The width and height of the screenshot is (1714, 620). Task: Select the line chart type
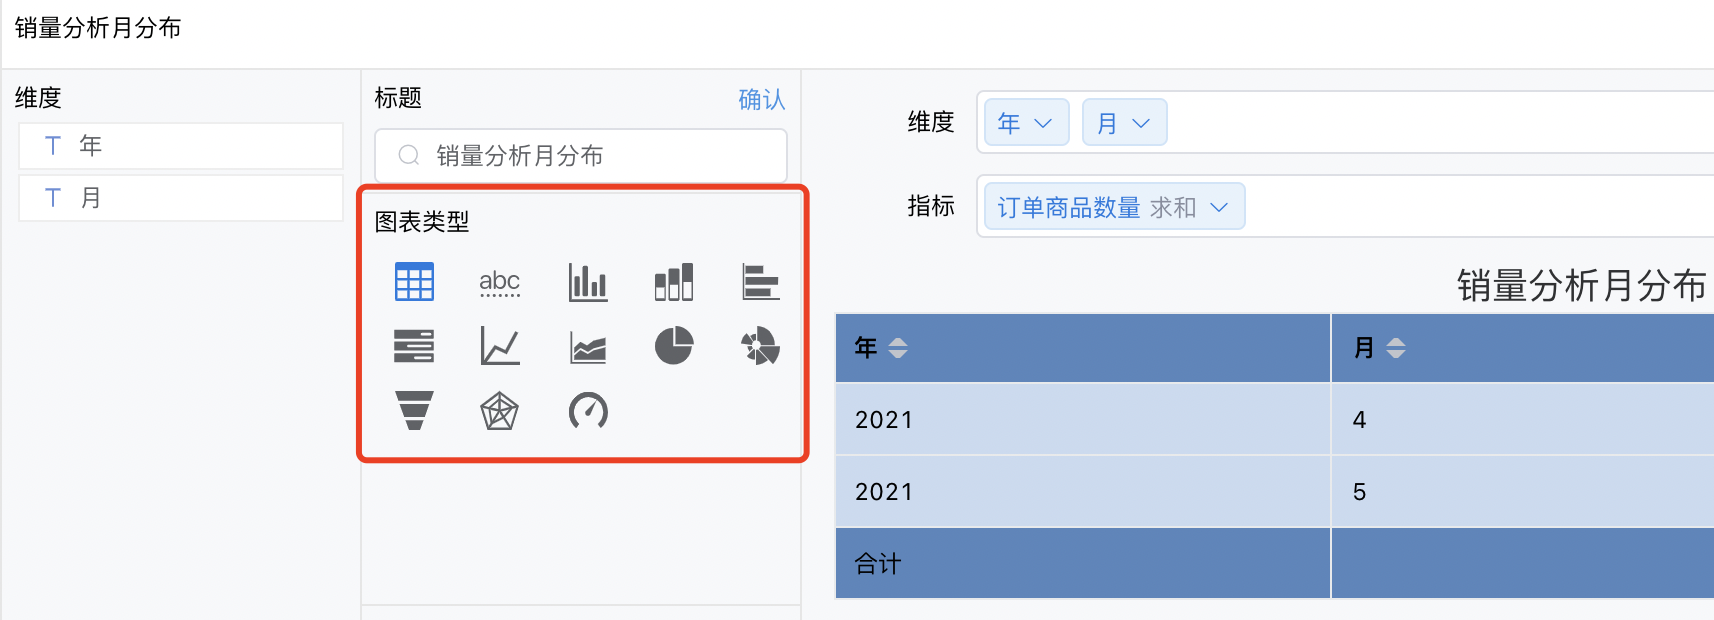point(500,346)
